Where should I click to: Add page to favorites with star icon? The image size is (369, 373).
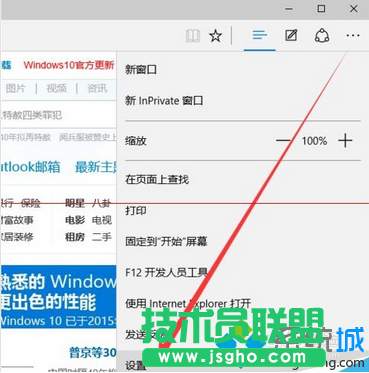pos(216,36)
